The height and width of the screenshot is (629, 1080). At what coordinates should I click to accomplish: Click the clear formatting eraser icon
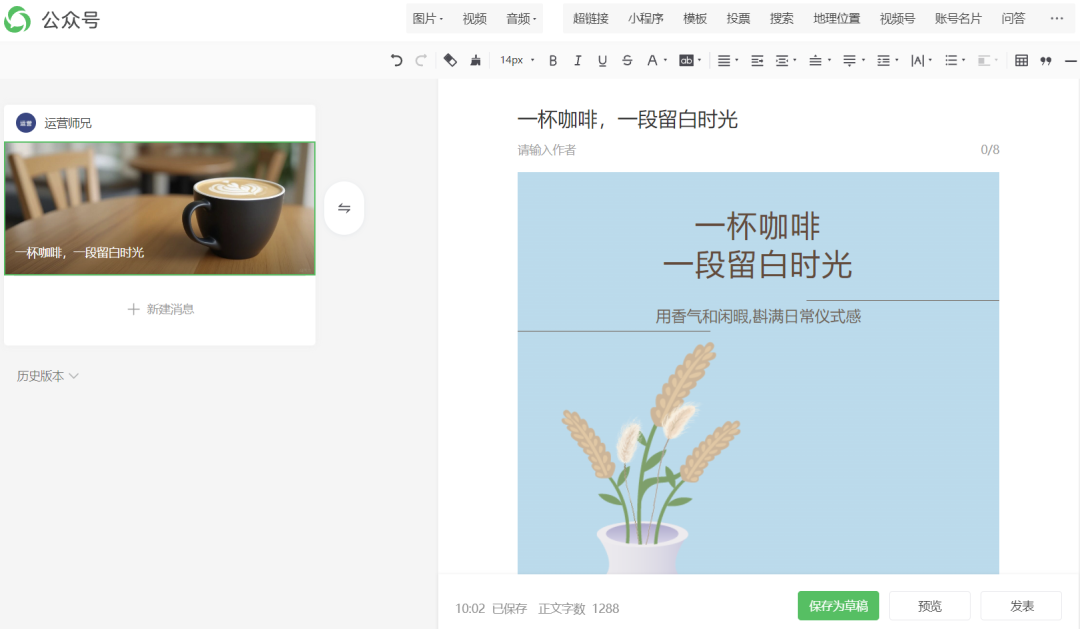point(450,60)
